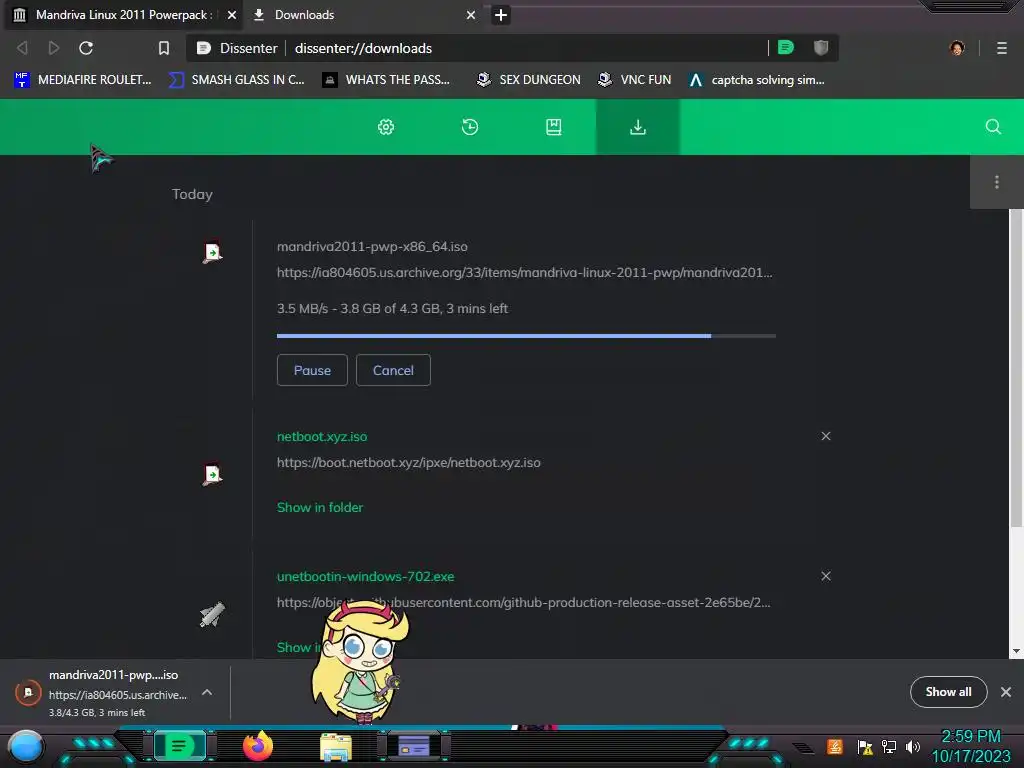The image size is (1024, 768).
Task: Click the unetbootin exe file icon
Action: coord(212,615)
